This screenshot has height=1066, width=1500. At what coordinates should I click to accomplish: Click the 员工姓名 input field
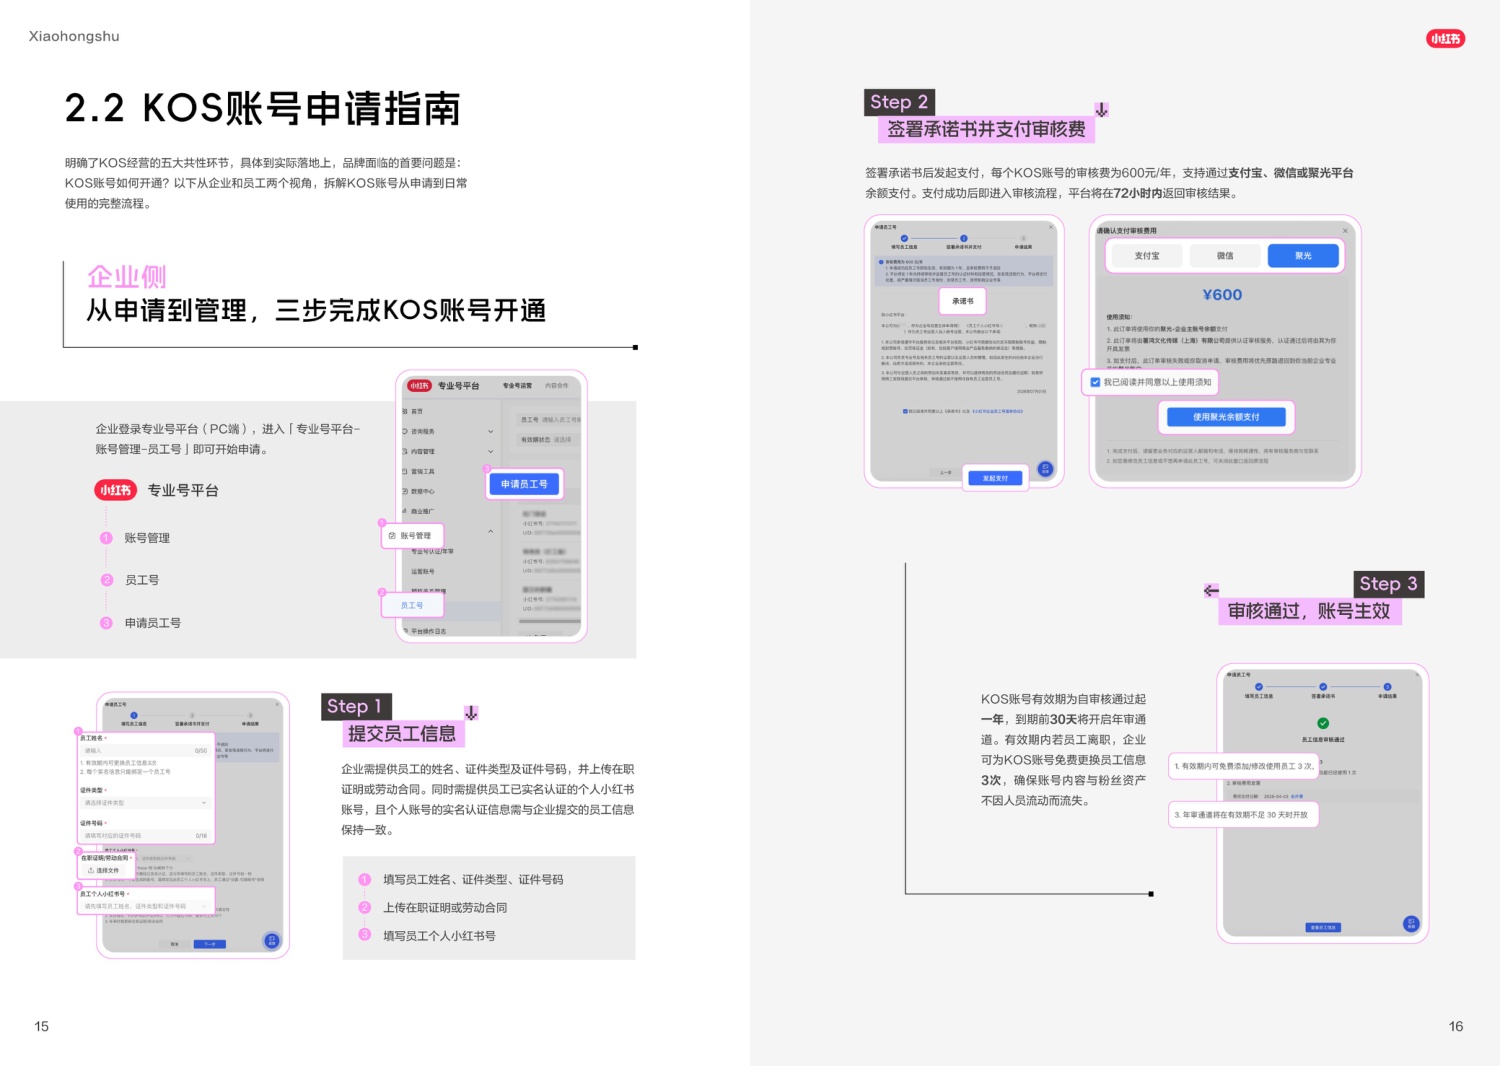(x=144, y=750)
